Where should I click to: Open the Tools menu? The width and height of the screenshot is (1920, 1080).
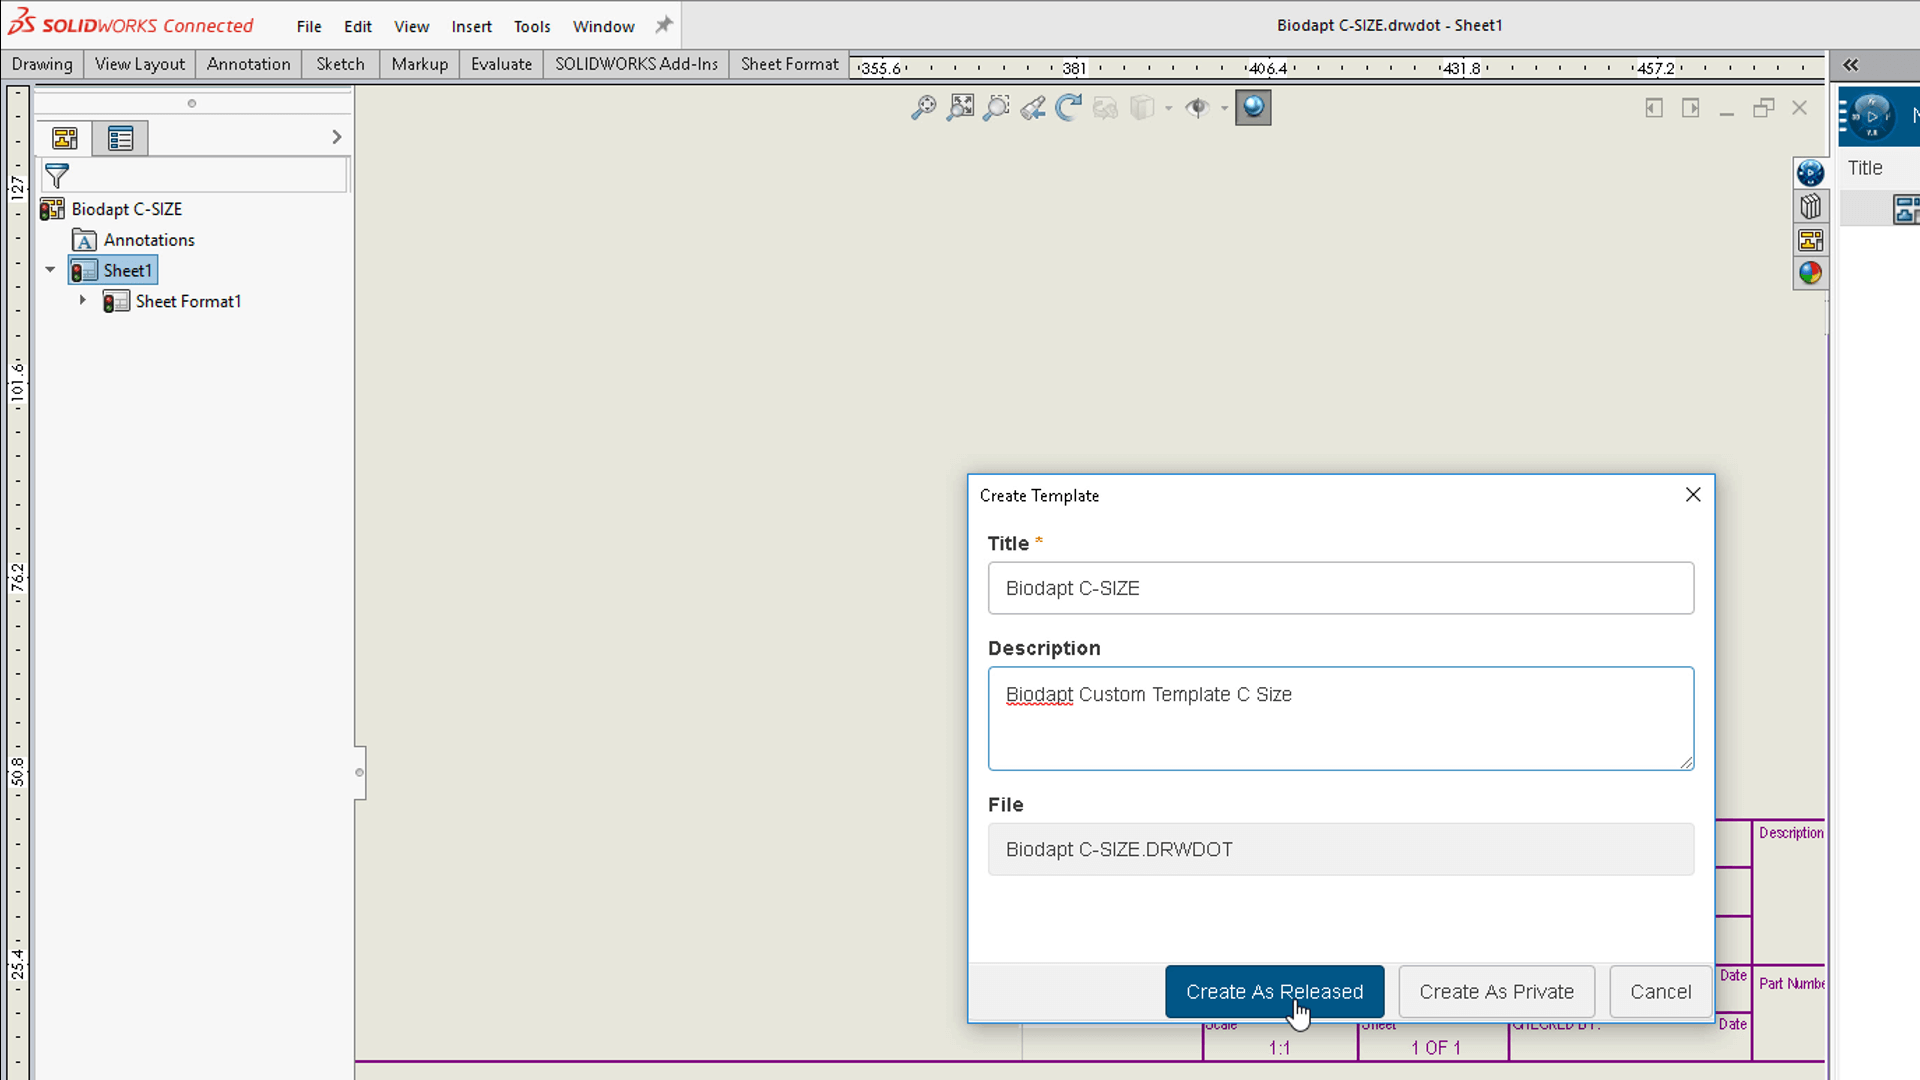point(532,26)
